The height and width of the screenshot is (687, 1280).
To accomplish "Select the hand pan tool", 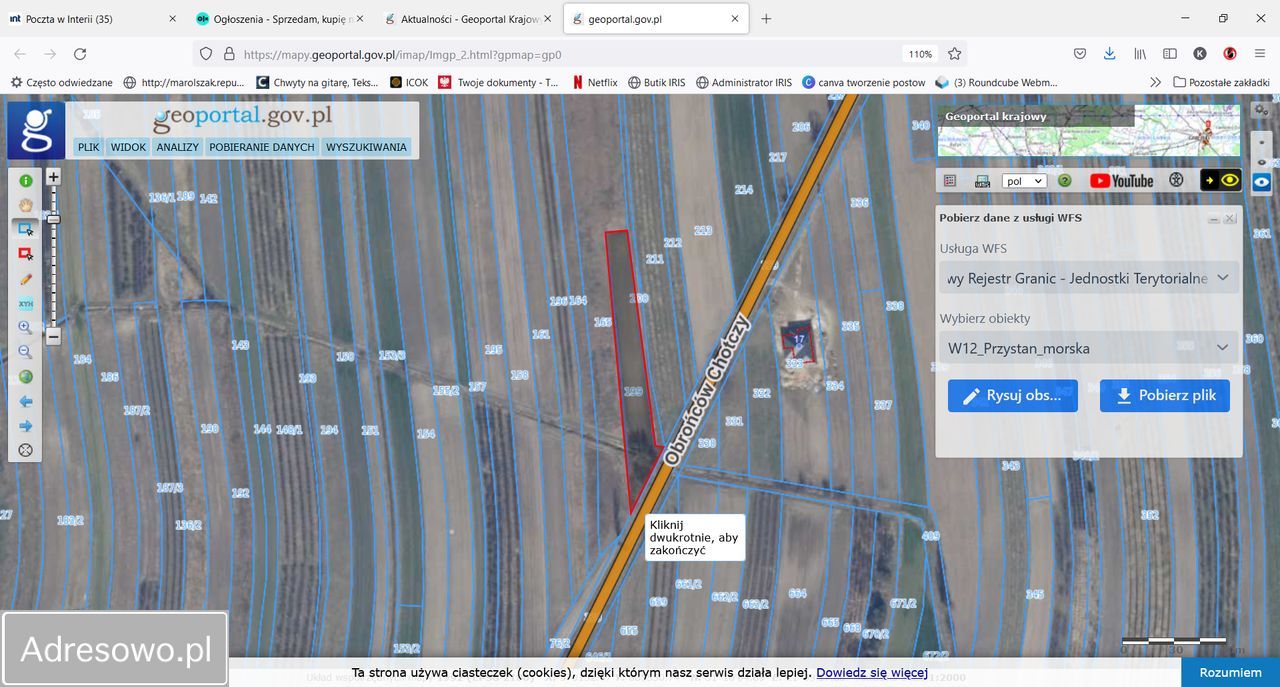I will tap(26, 205).
